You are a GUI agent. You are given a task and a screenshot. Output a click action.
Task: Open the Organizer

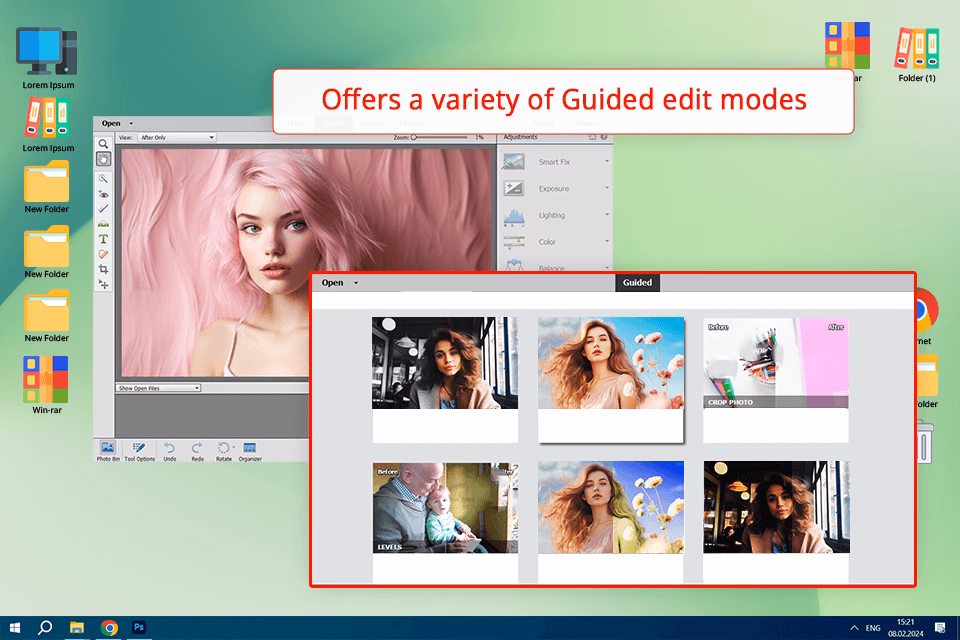(250, 449)
